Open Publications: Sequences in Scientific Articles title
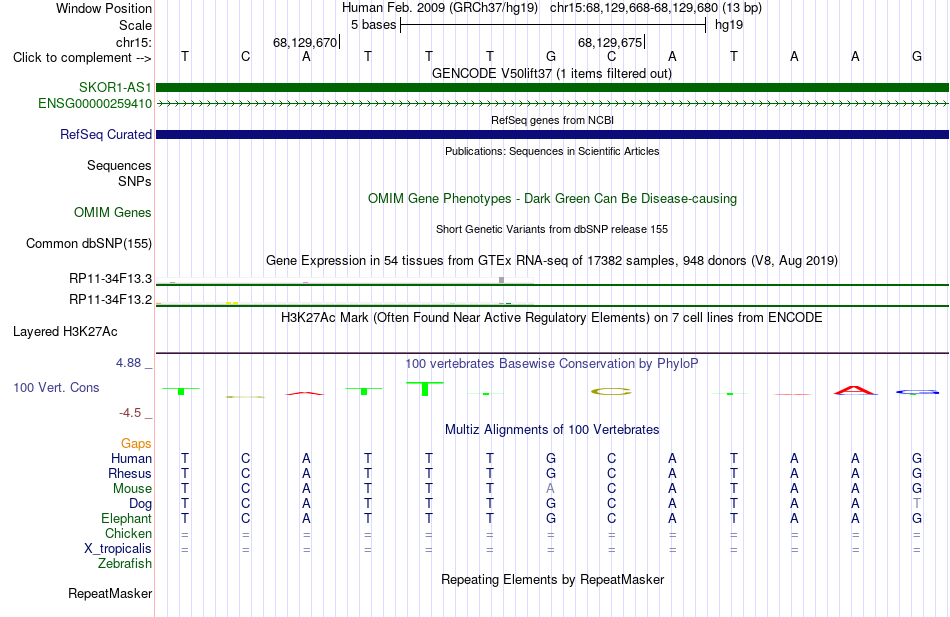Viewport: 950px width, 617px height. 552,151
